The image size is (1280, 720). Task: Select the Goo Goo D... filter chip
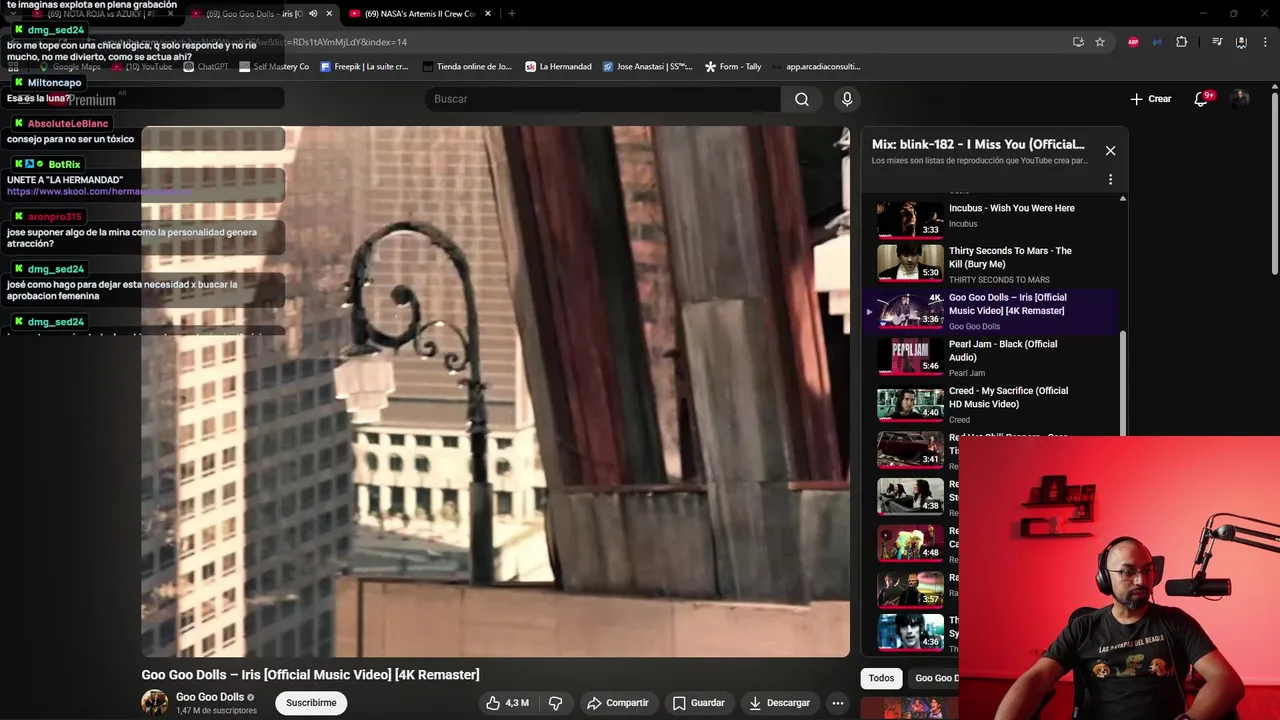(x=936, y=678)
